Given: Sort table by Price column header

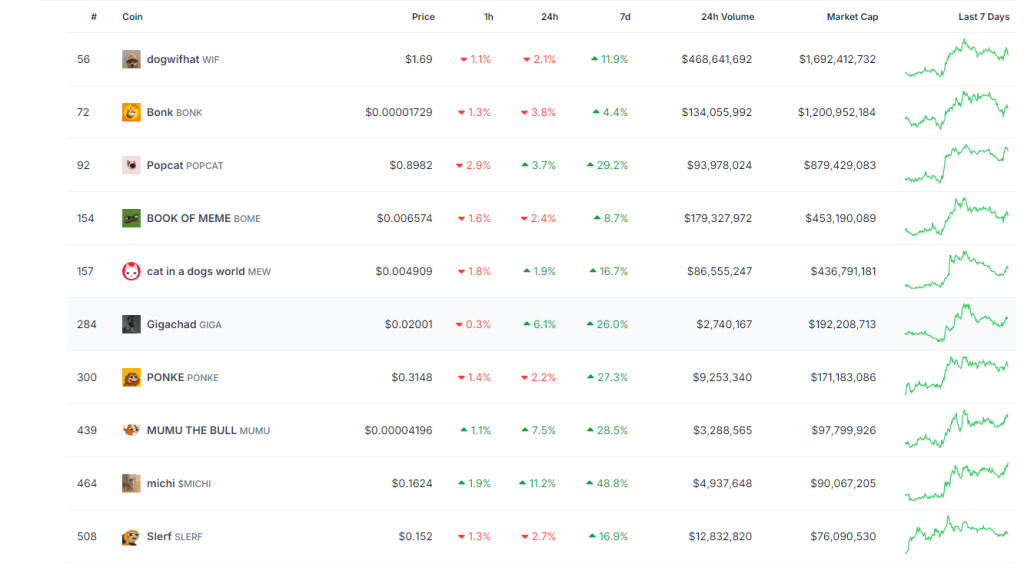Looking at the screenshot, I should pyautogui.click(x=423, y=17).
